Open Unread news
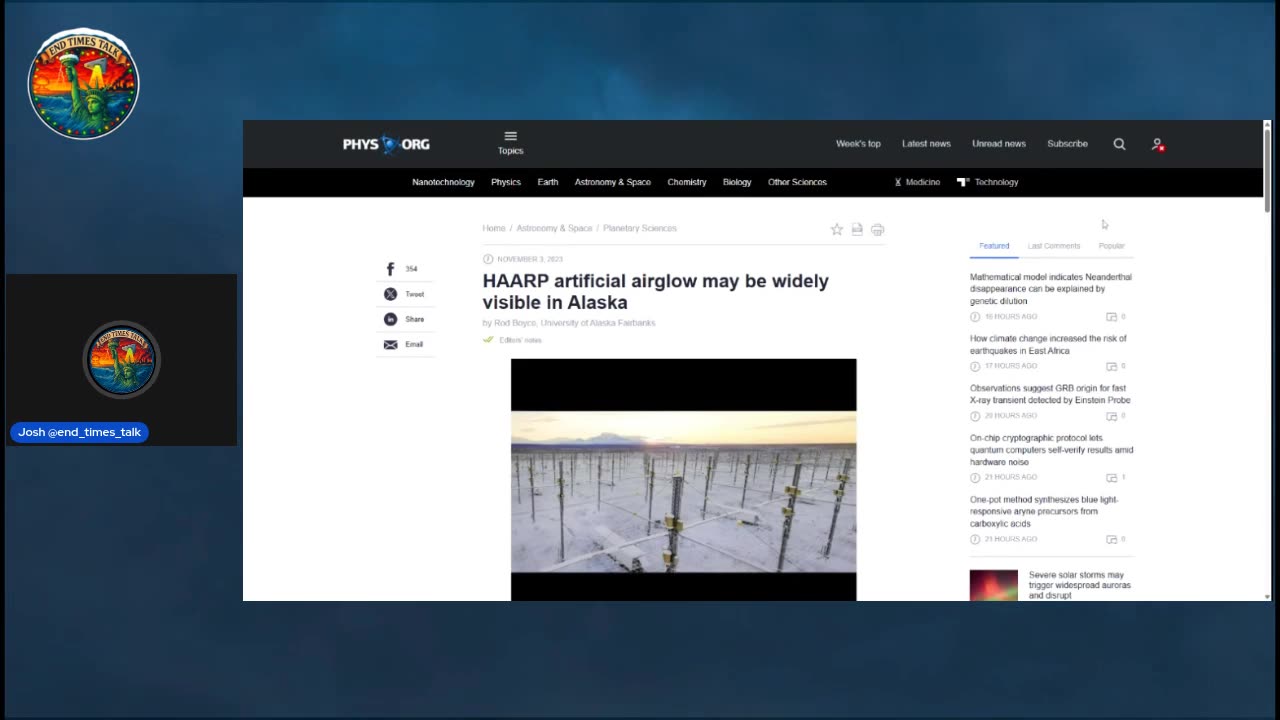Image resolution: width=1280 pixels, height=720 pixels. [999, 144]
